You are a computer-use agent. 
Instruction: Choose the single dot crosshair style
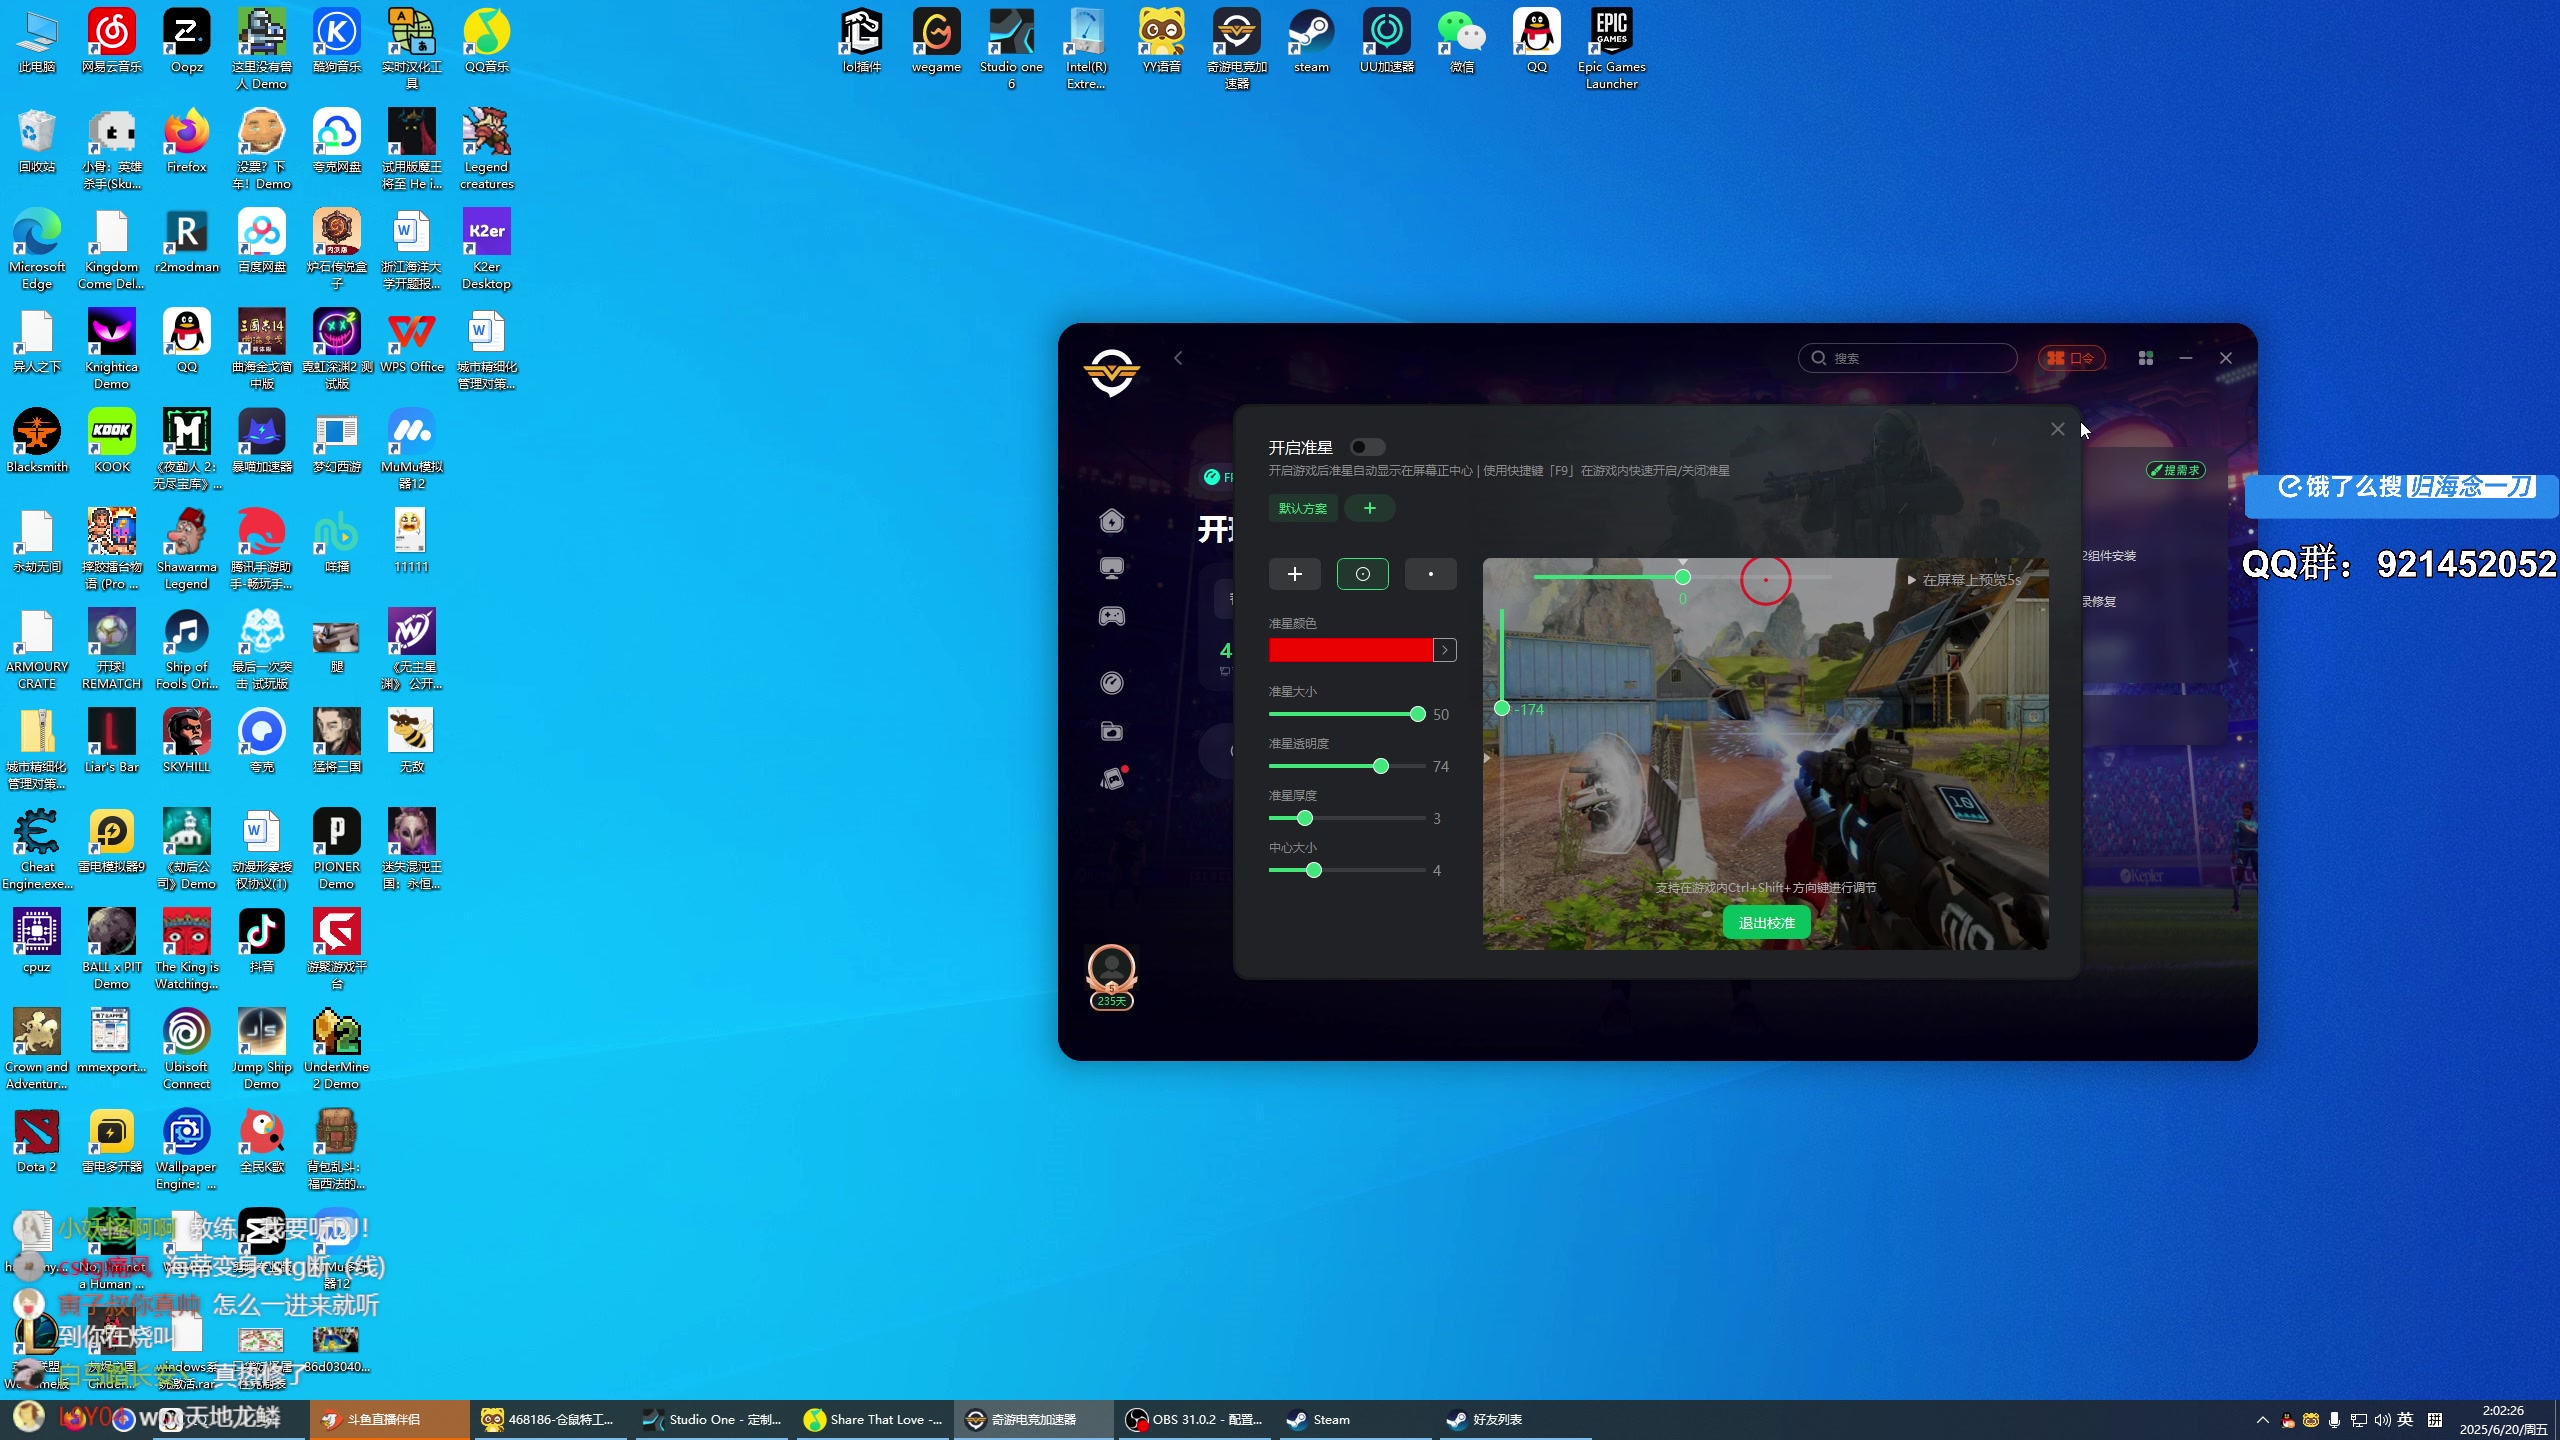click(1430, 574)
